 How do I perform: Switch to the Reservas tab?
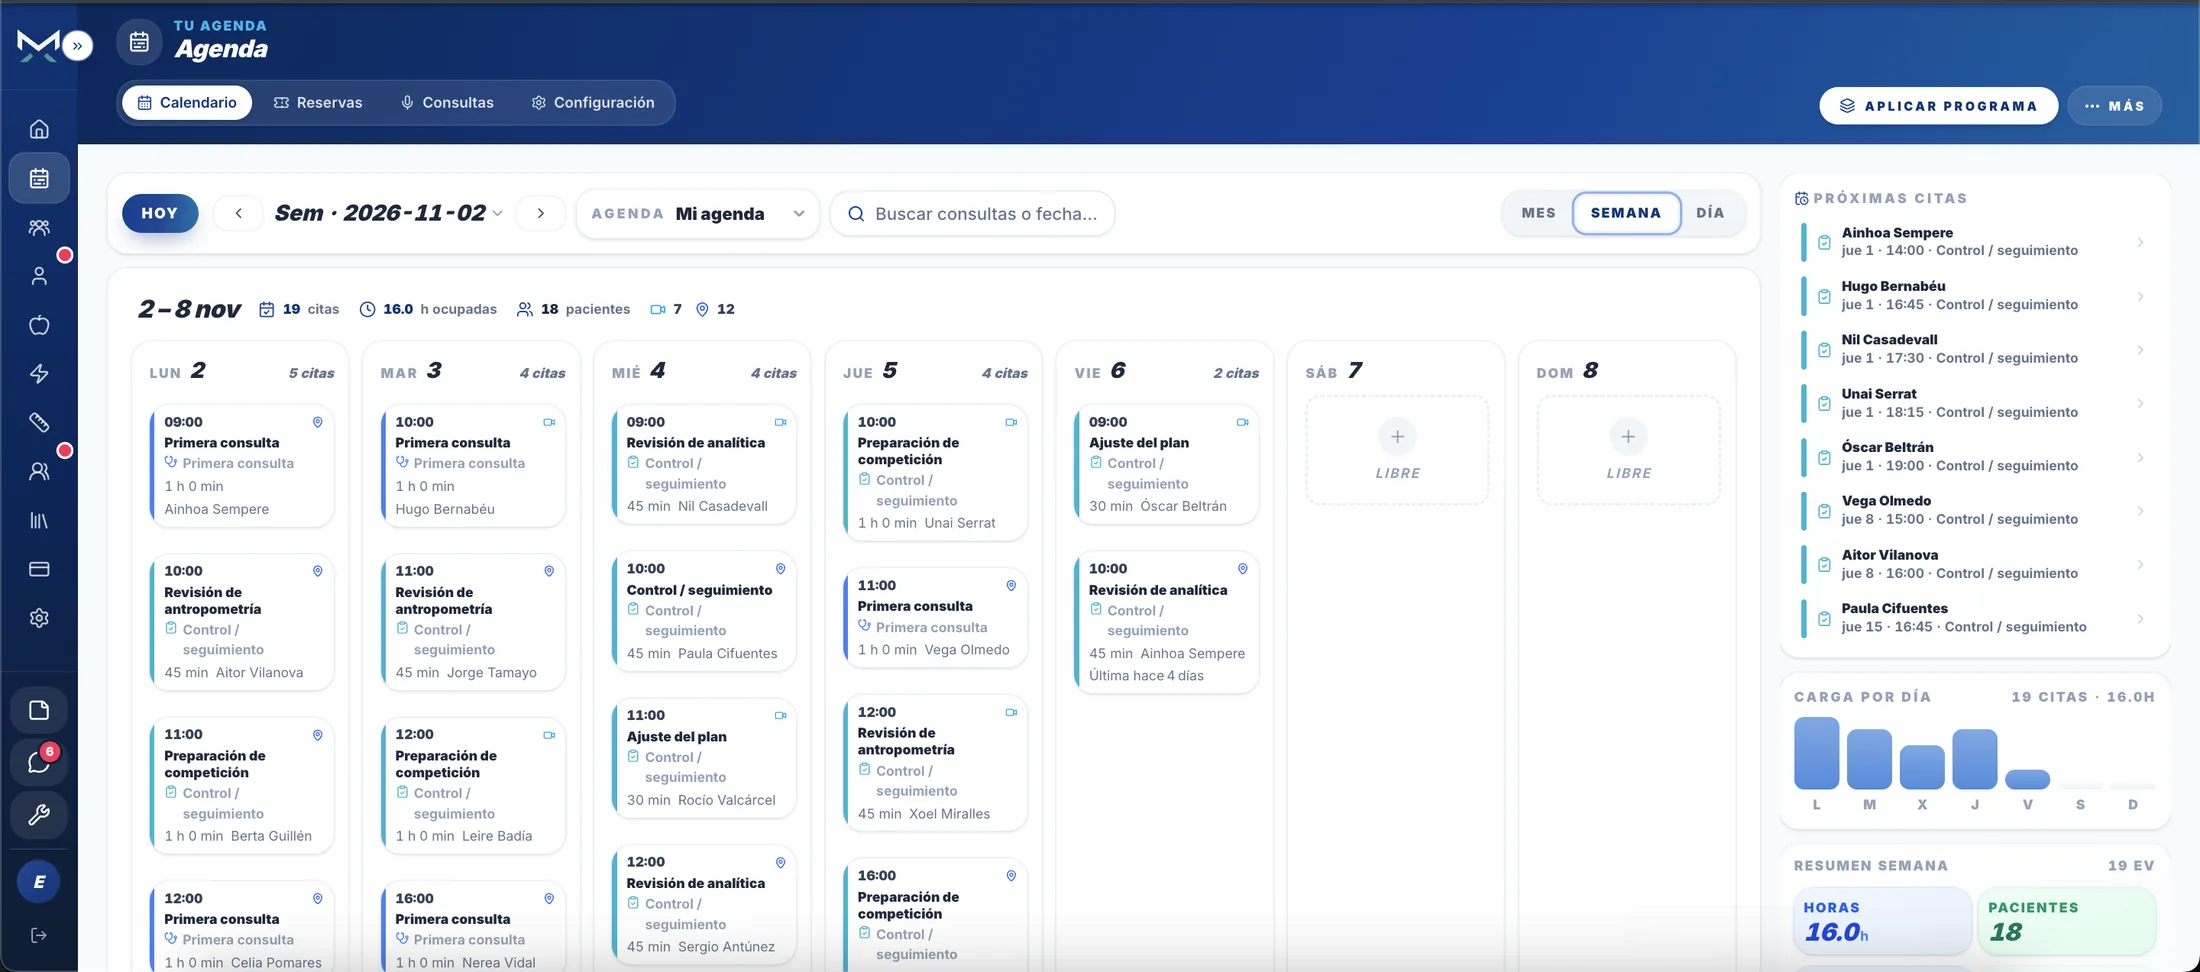click(x=318, y=103)
